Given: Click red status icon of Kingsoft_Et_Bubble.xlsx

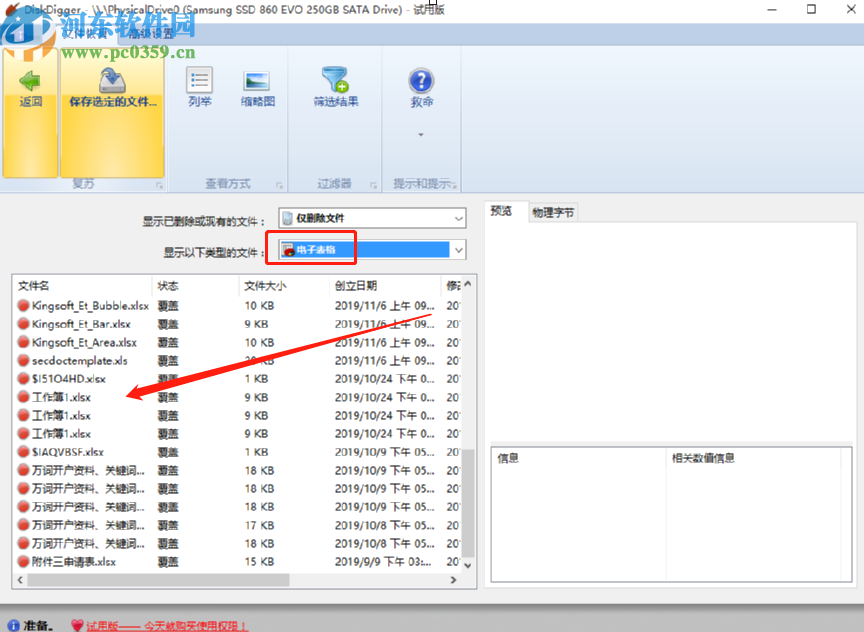Looking at the screenshot, I should [x=23, y=306].
